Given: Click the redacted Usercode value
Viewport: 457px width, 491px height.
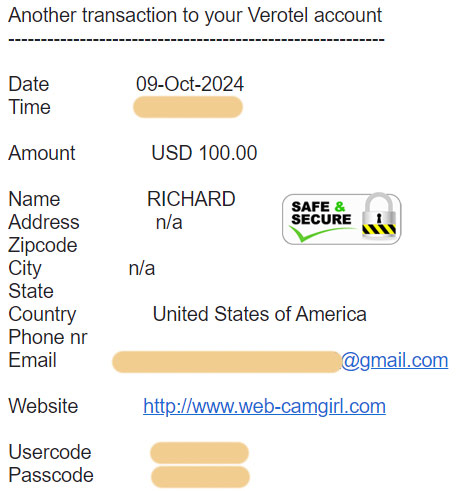Looking at the screenshot, I should point(200,453).
